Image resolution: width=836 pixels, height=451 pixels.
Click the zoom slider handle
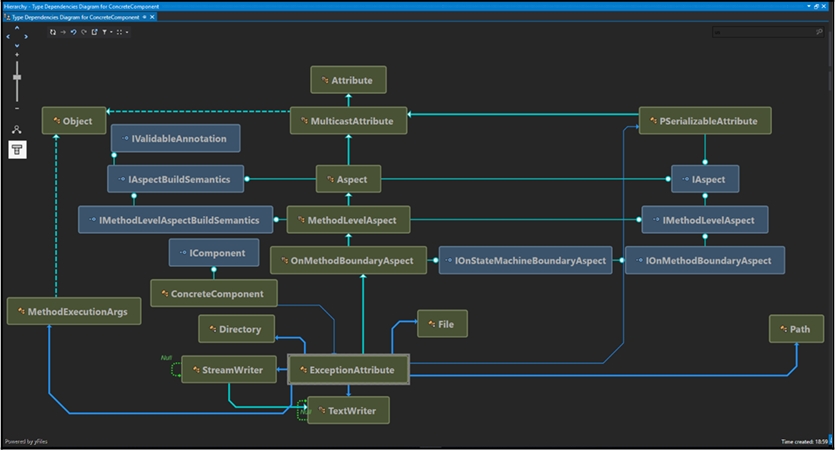pyautogui.click(x=16, y=76)
